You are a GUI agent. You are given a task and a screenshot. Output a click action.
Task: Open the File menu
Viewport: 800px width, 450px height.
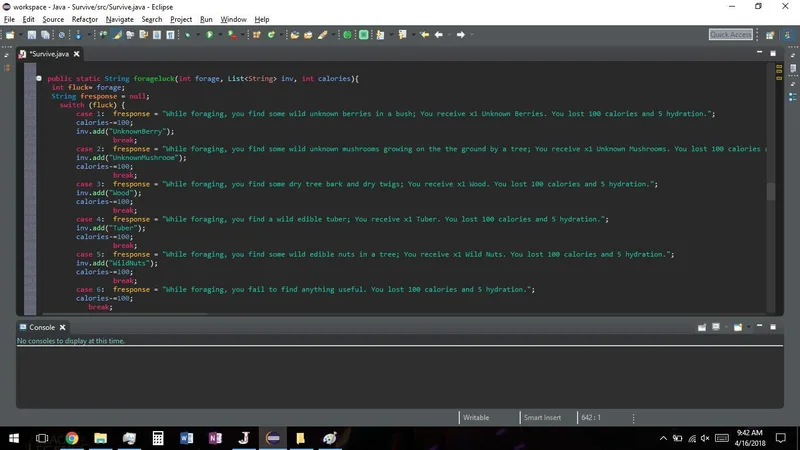point(9,19)
